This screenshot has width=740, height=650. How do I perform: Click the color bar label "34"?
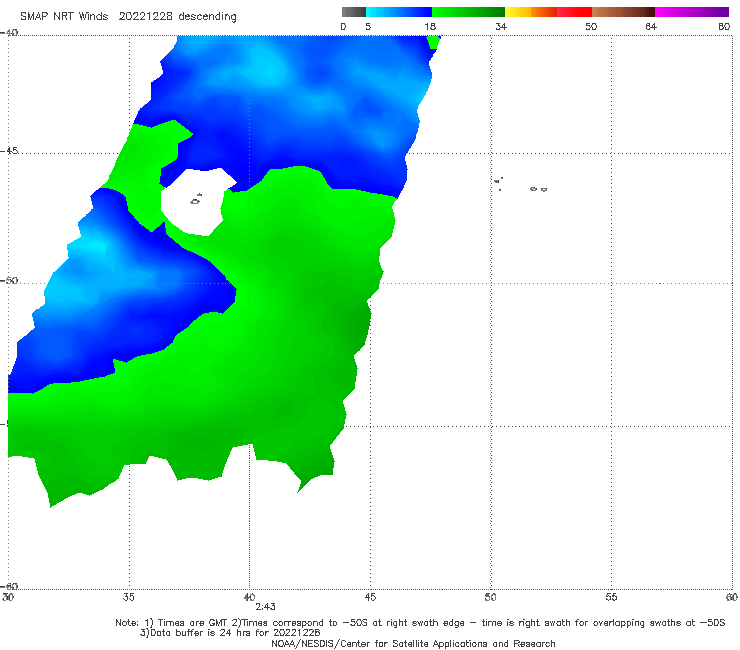501,26
